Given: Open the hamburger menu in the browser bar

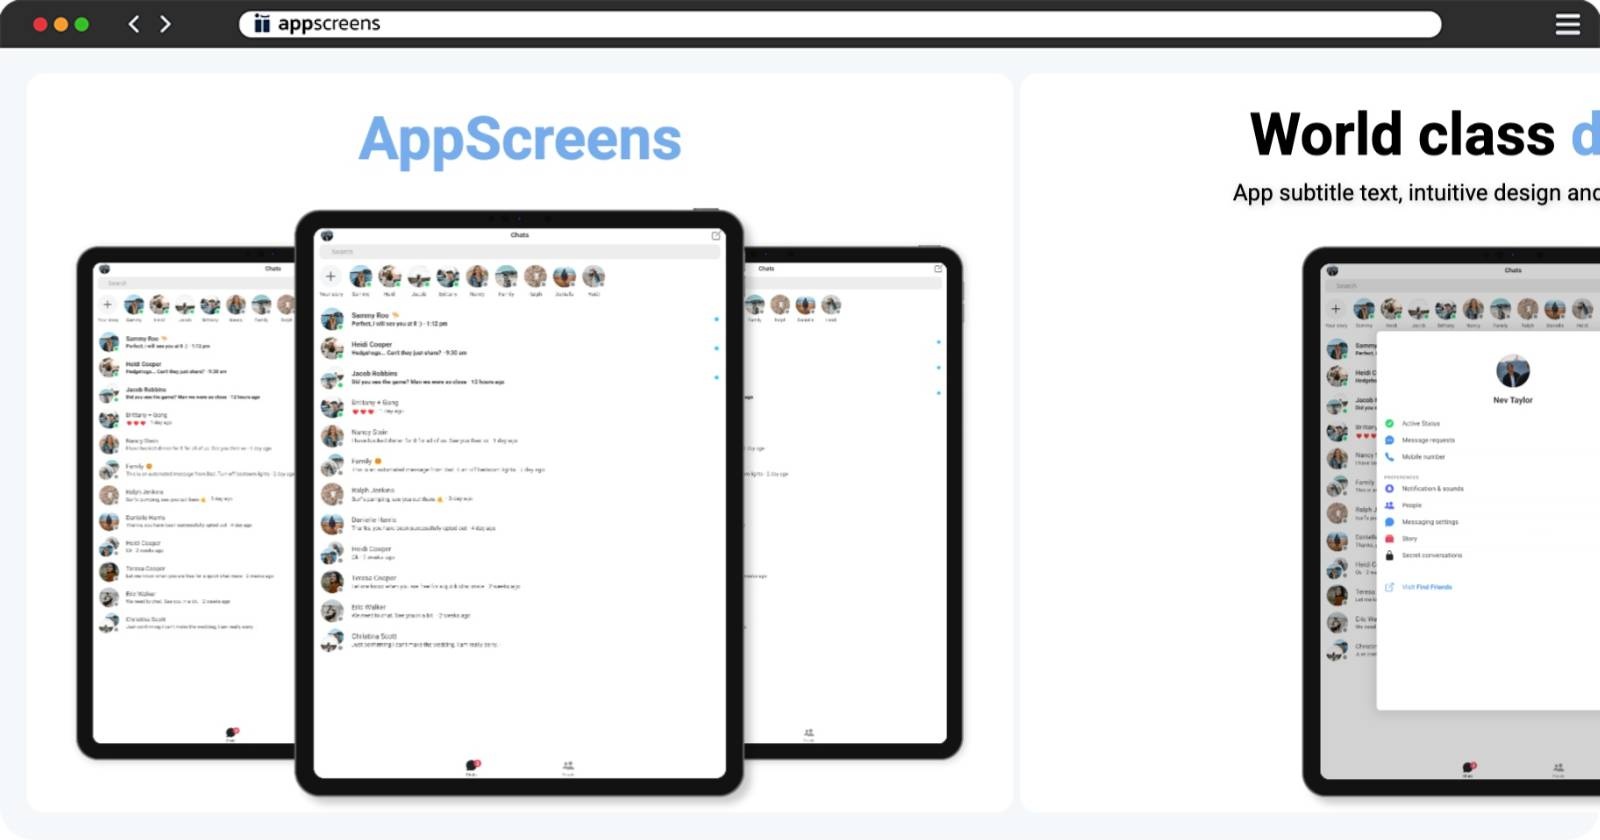Looking at the screenshot, I should (x=1568, y=24).
